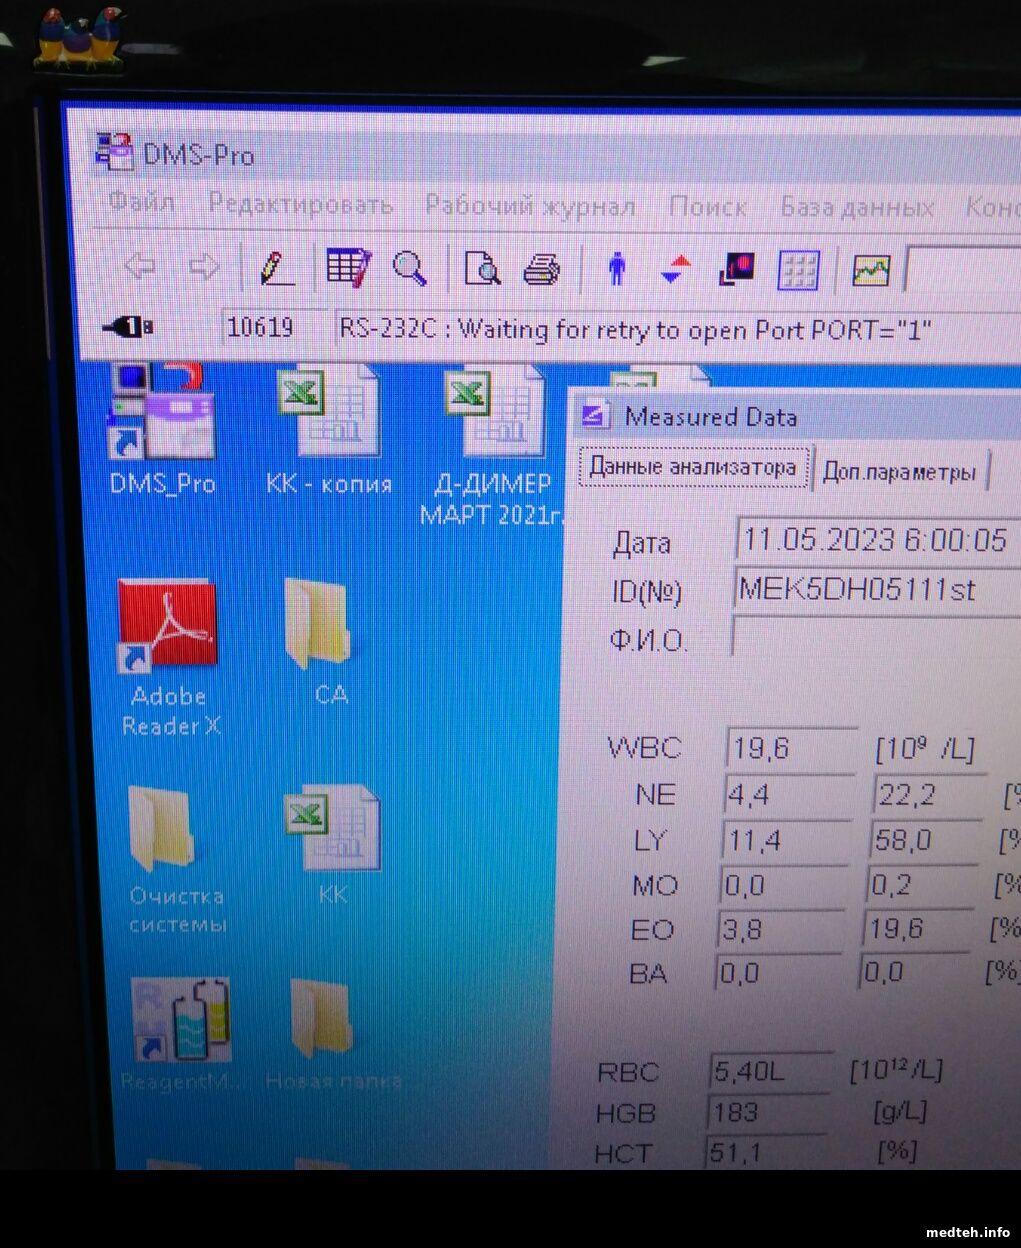Open the graph chart toolbar icon

click(870, 270)
